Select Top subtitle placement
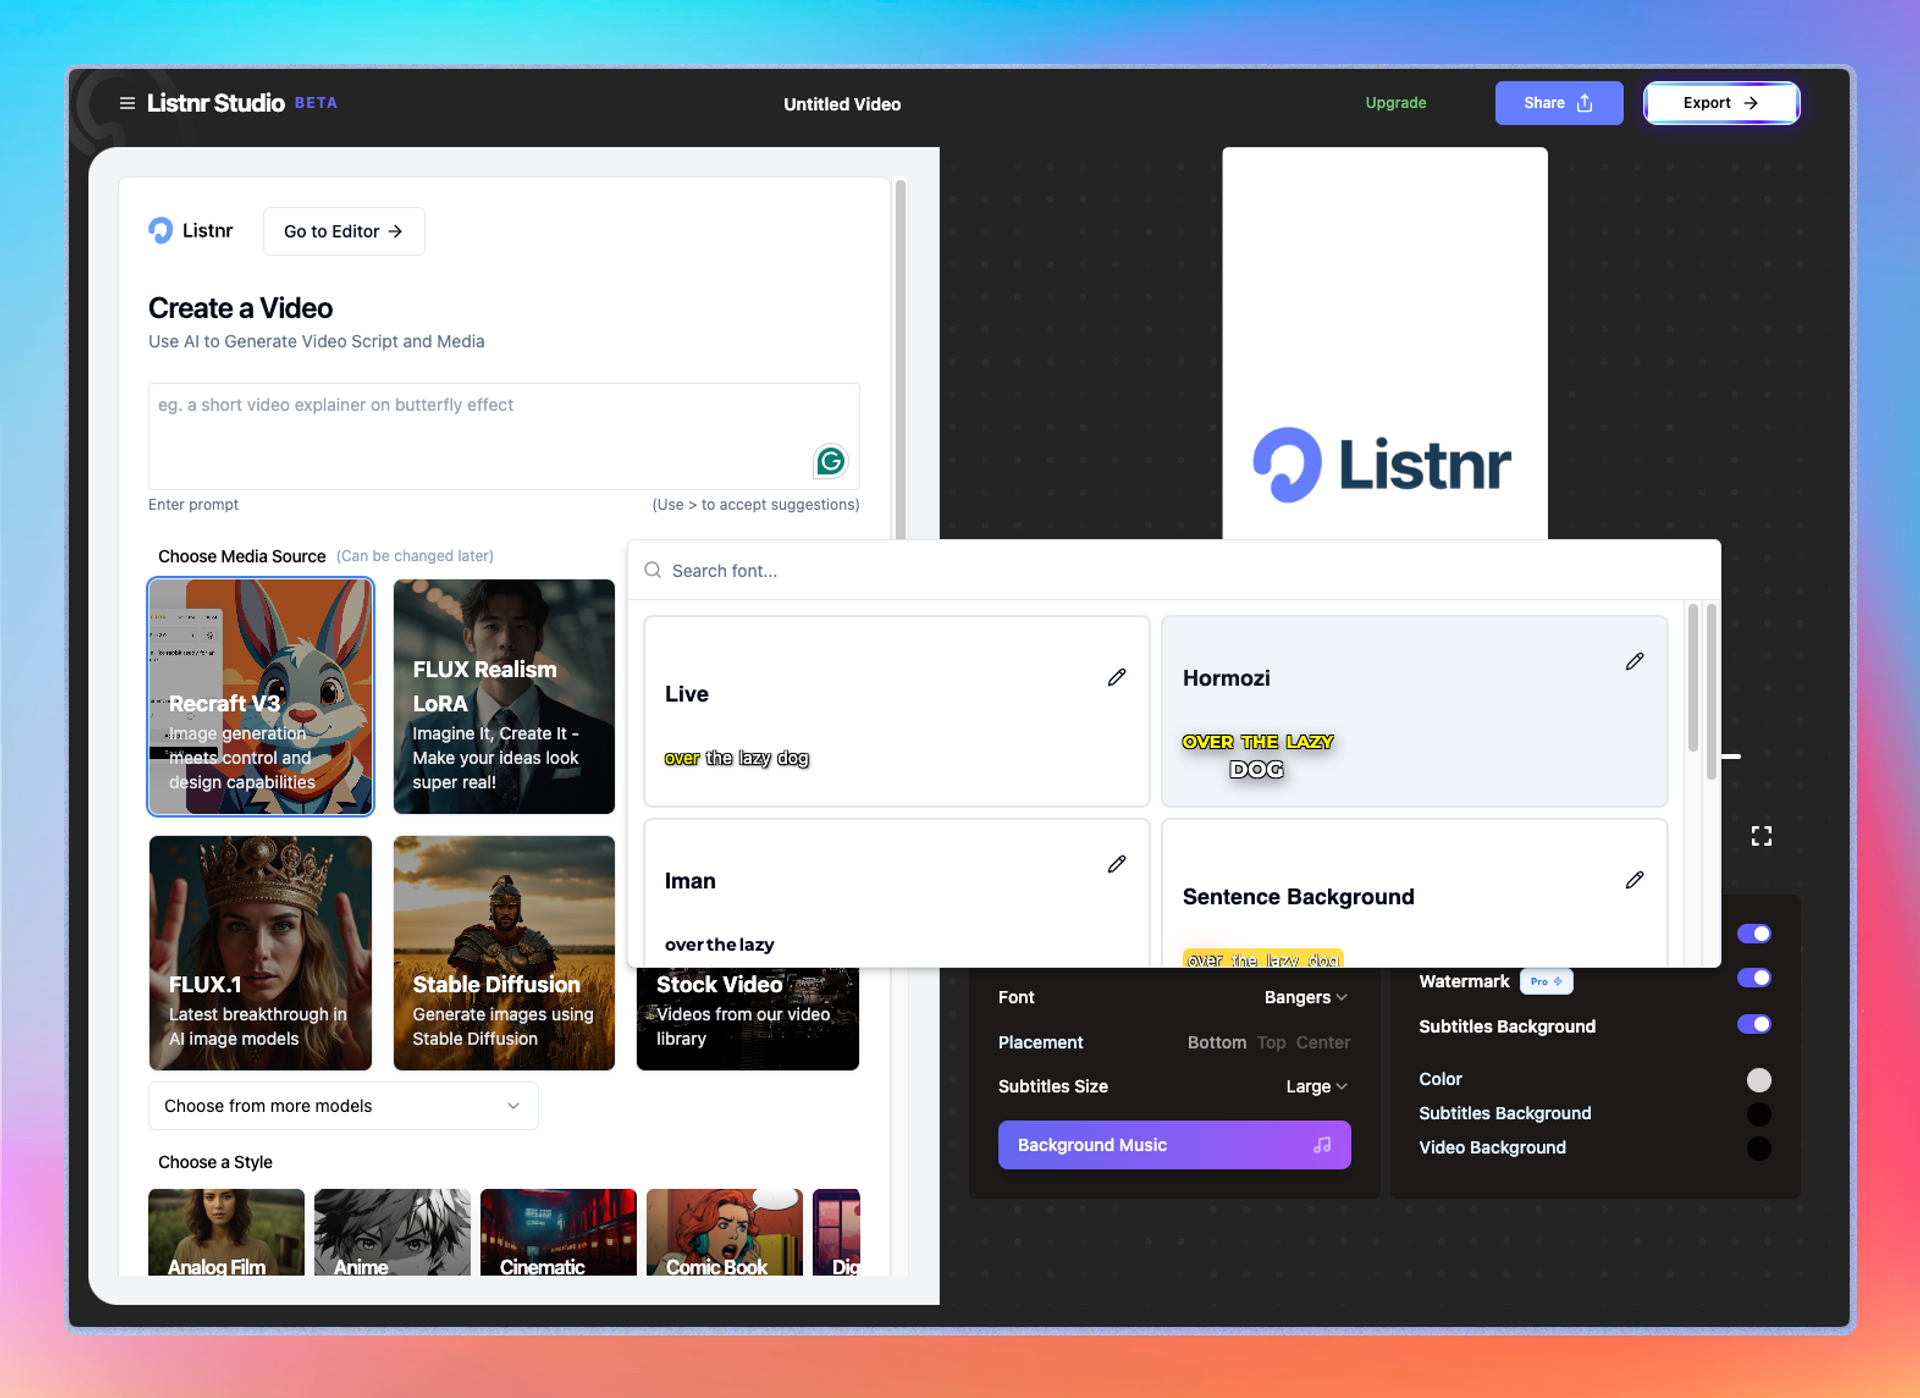Image resolution: width=1920 pixels, height=1398 pixels. click(1271, 1042)
